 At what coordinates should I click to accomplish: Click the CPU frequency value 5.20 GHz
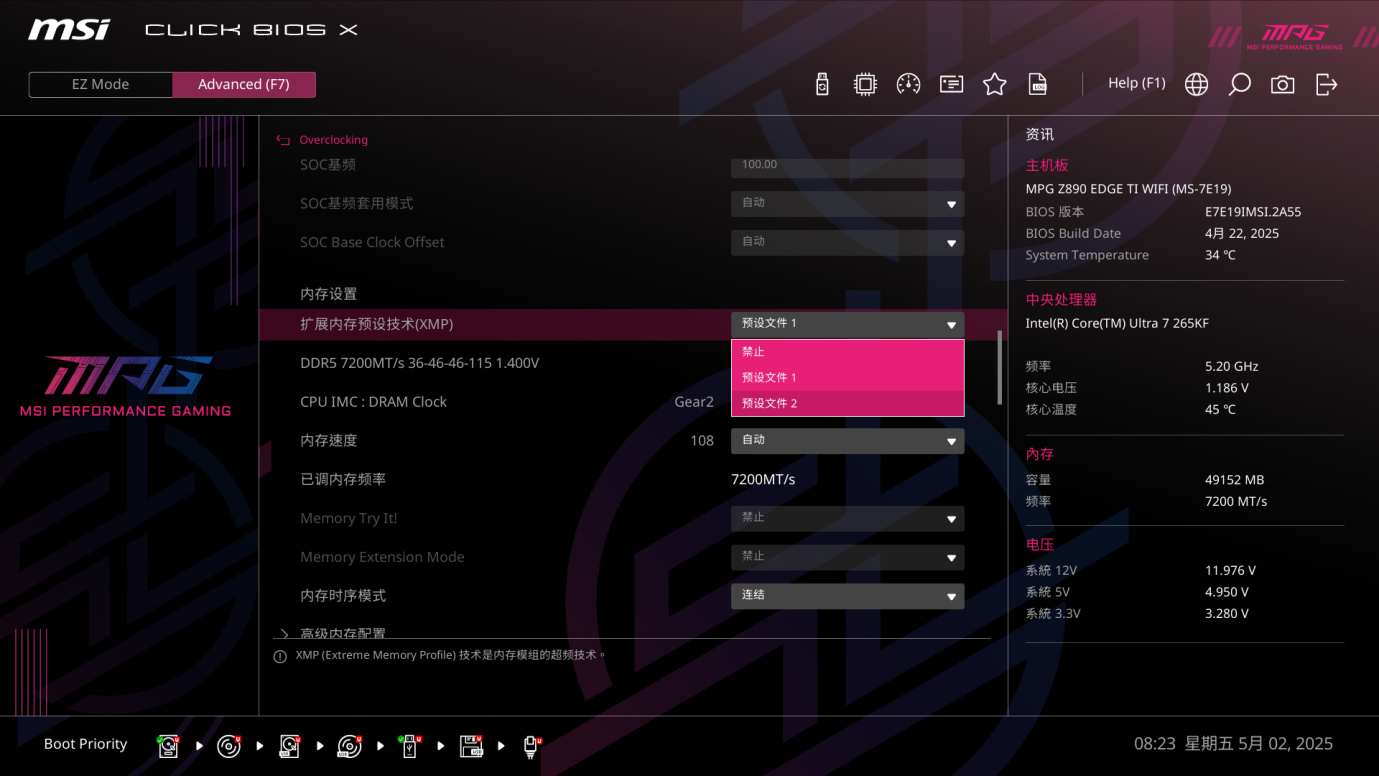tap(1231, 367)
